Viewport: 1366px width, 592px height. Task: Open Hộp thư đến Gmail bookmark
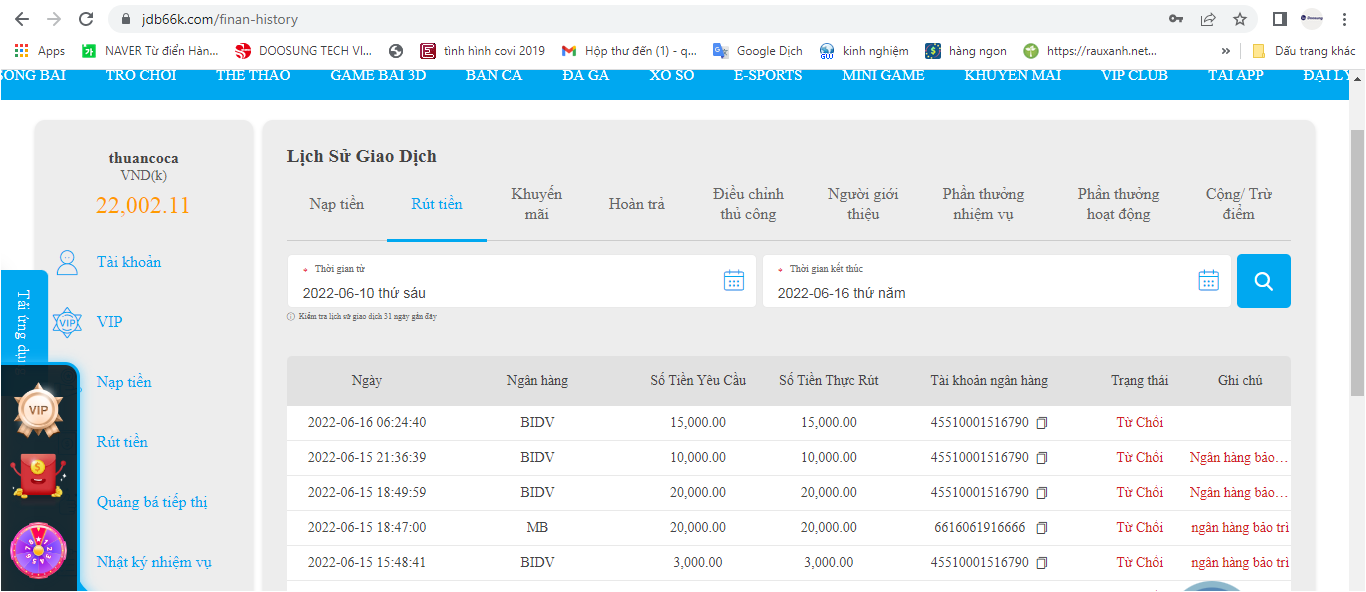[630, 50]
